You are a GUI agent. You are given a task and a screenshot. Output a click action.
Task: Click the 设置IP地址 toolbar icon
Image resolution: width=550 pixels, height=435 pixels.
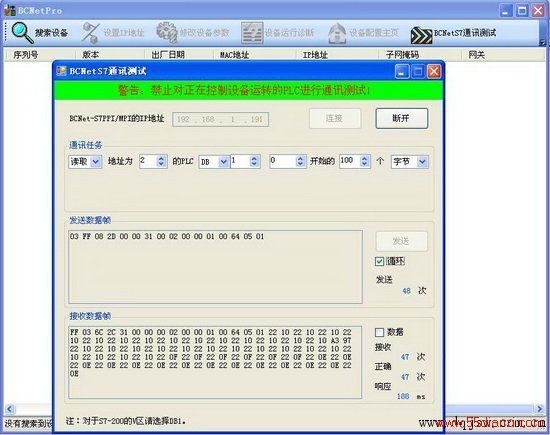tap(91, 33)
